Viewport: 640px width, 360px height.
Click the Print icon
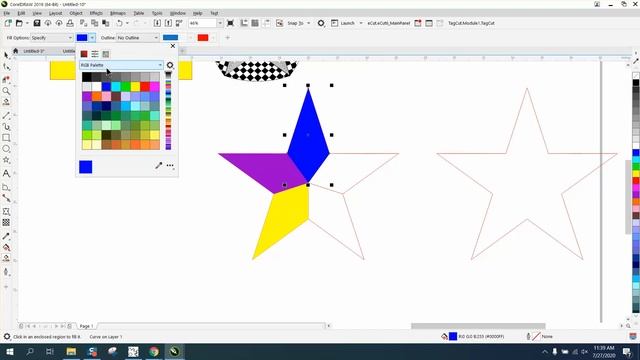[70, 23]
